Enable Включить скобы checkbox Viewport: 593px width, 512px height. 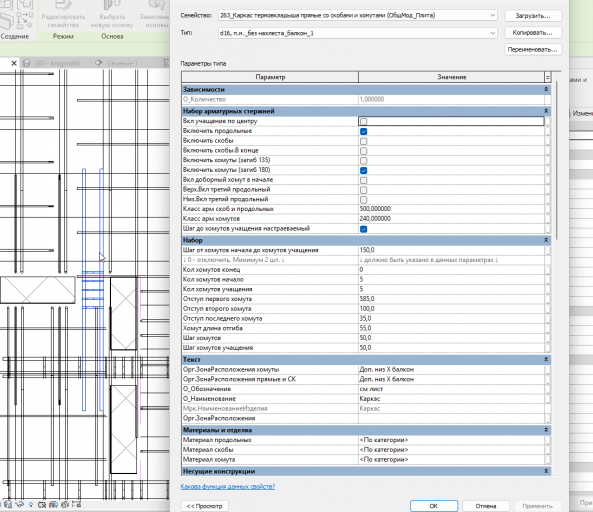tap(363, 141)
